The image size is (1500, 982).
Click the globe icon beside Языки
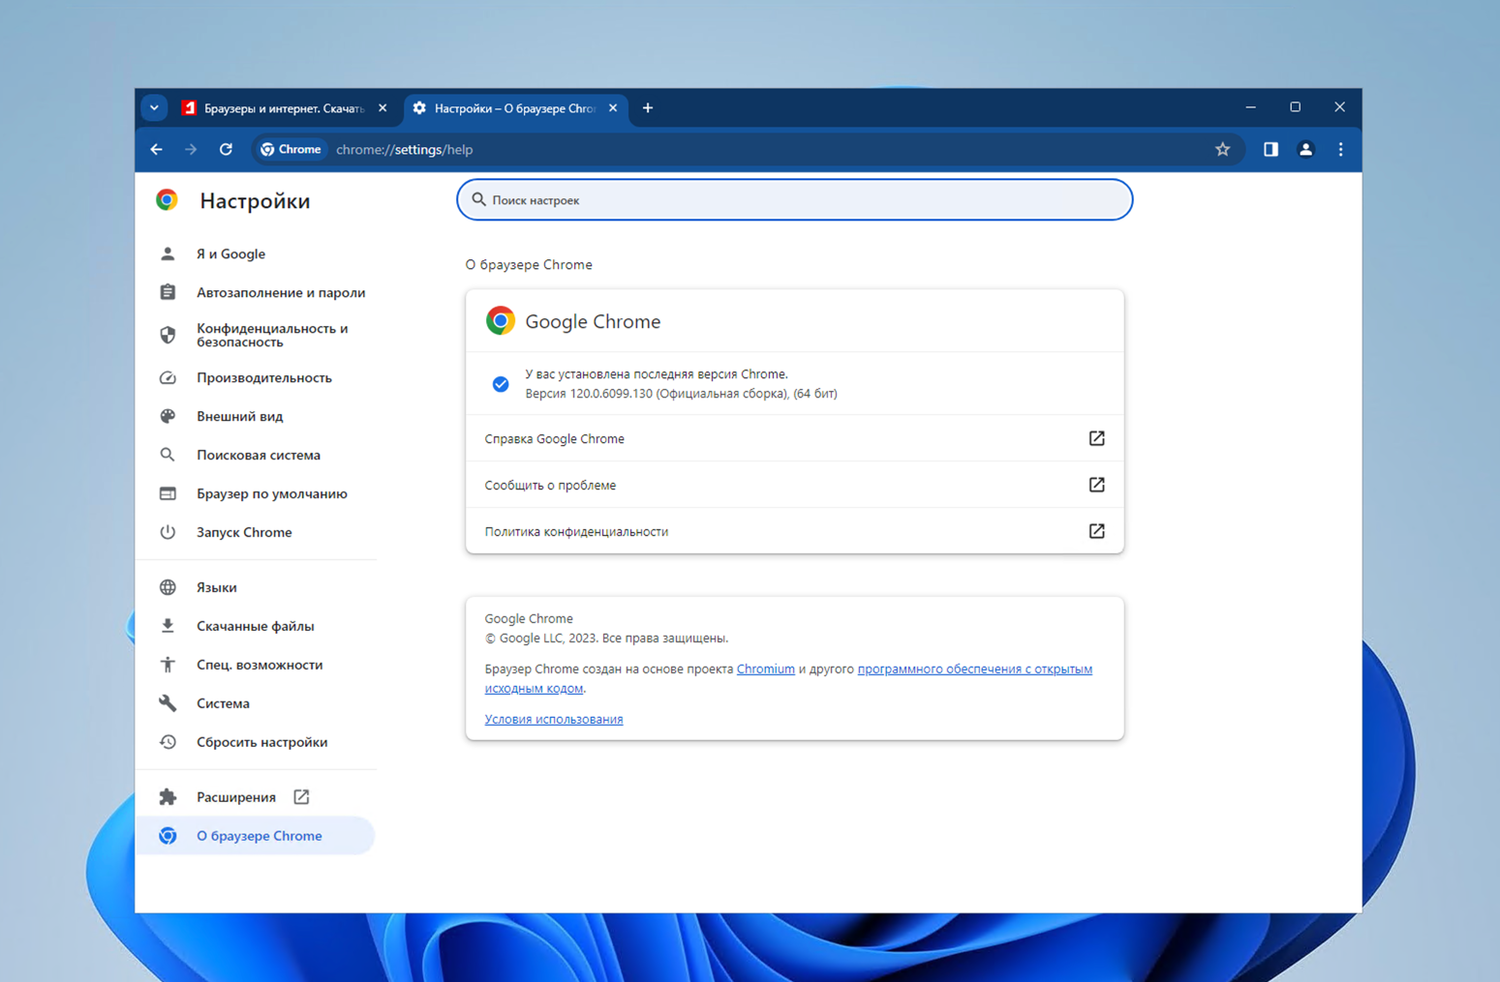click(168, 587)
